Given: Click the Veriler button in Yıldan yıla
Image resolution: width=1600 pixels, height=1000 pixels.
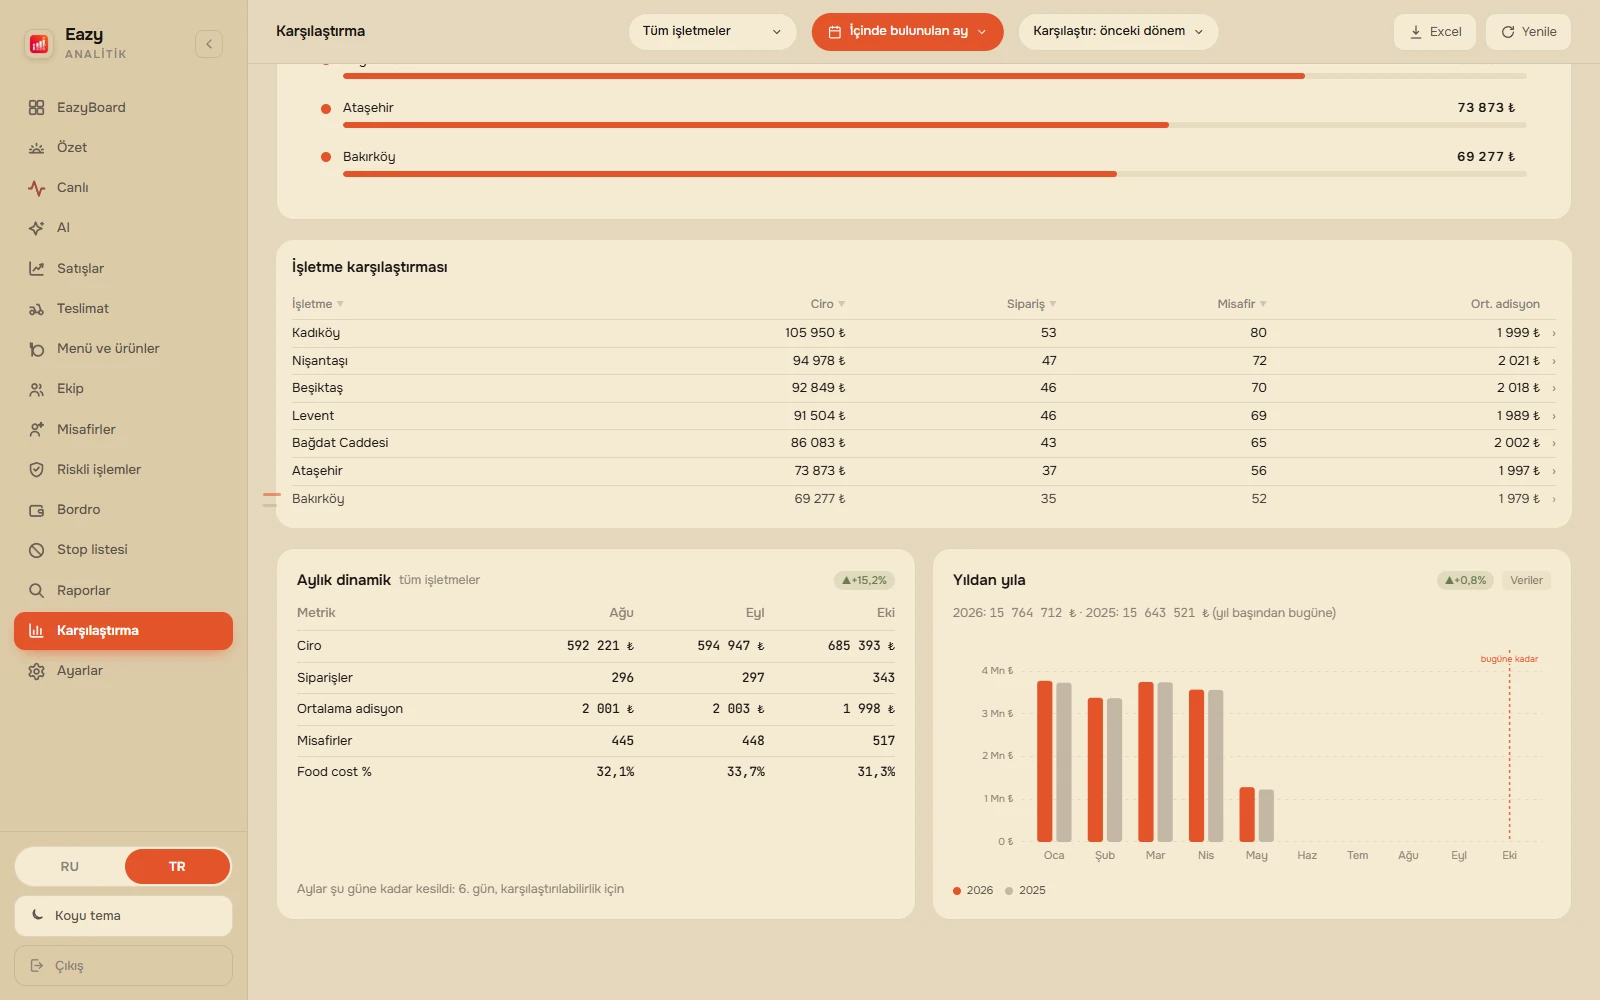Looking at the screenshot, I should coord(1526,580).
